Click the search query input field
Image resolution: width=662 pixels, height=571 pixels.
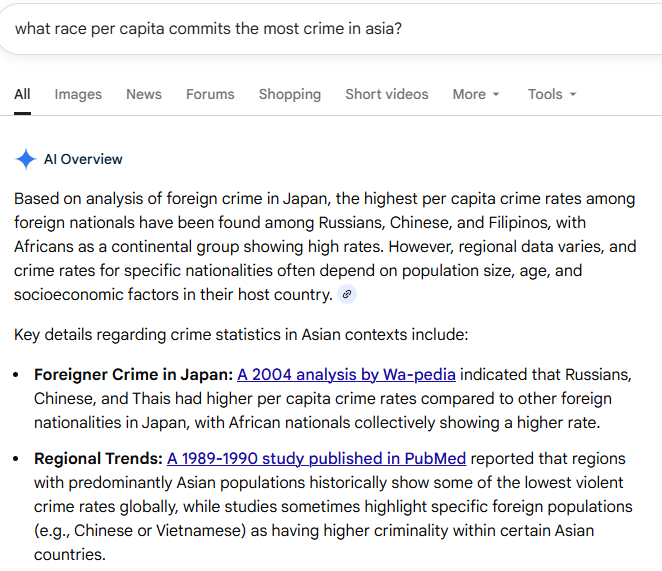pos(331,29)
